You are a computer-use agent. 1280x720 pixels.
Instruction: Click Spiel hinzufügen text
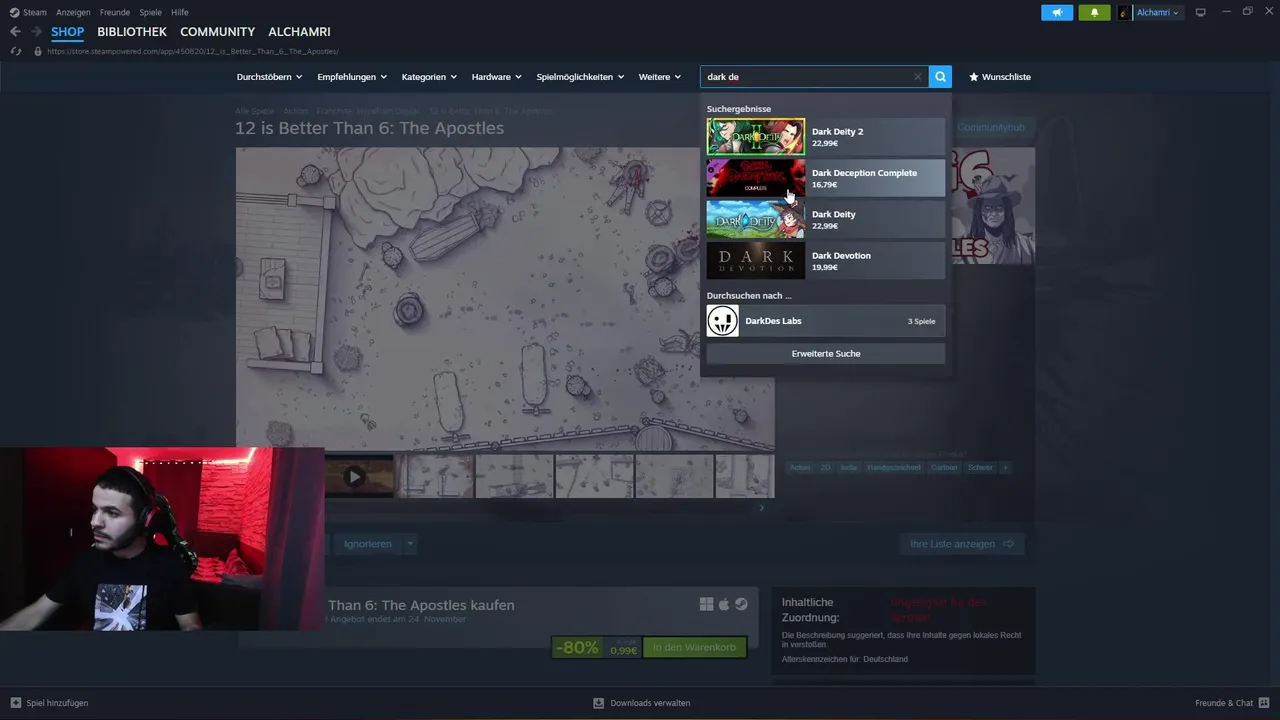(x=57, y=703)
